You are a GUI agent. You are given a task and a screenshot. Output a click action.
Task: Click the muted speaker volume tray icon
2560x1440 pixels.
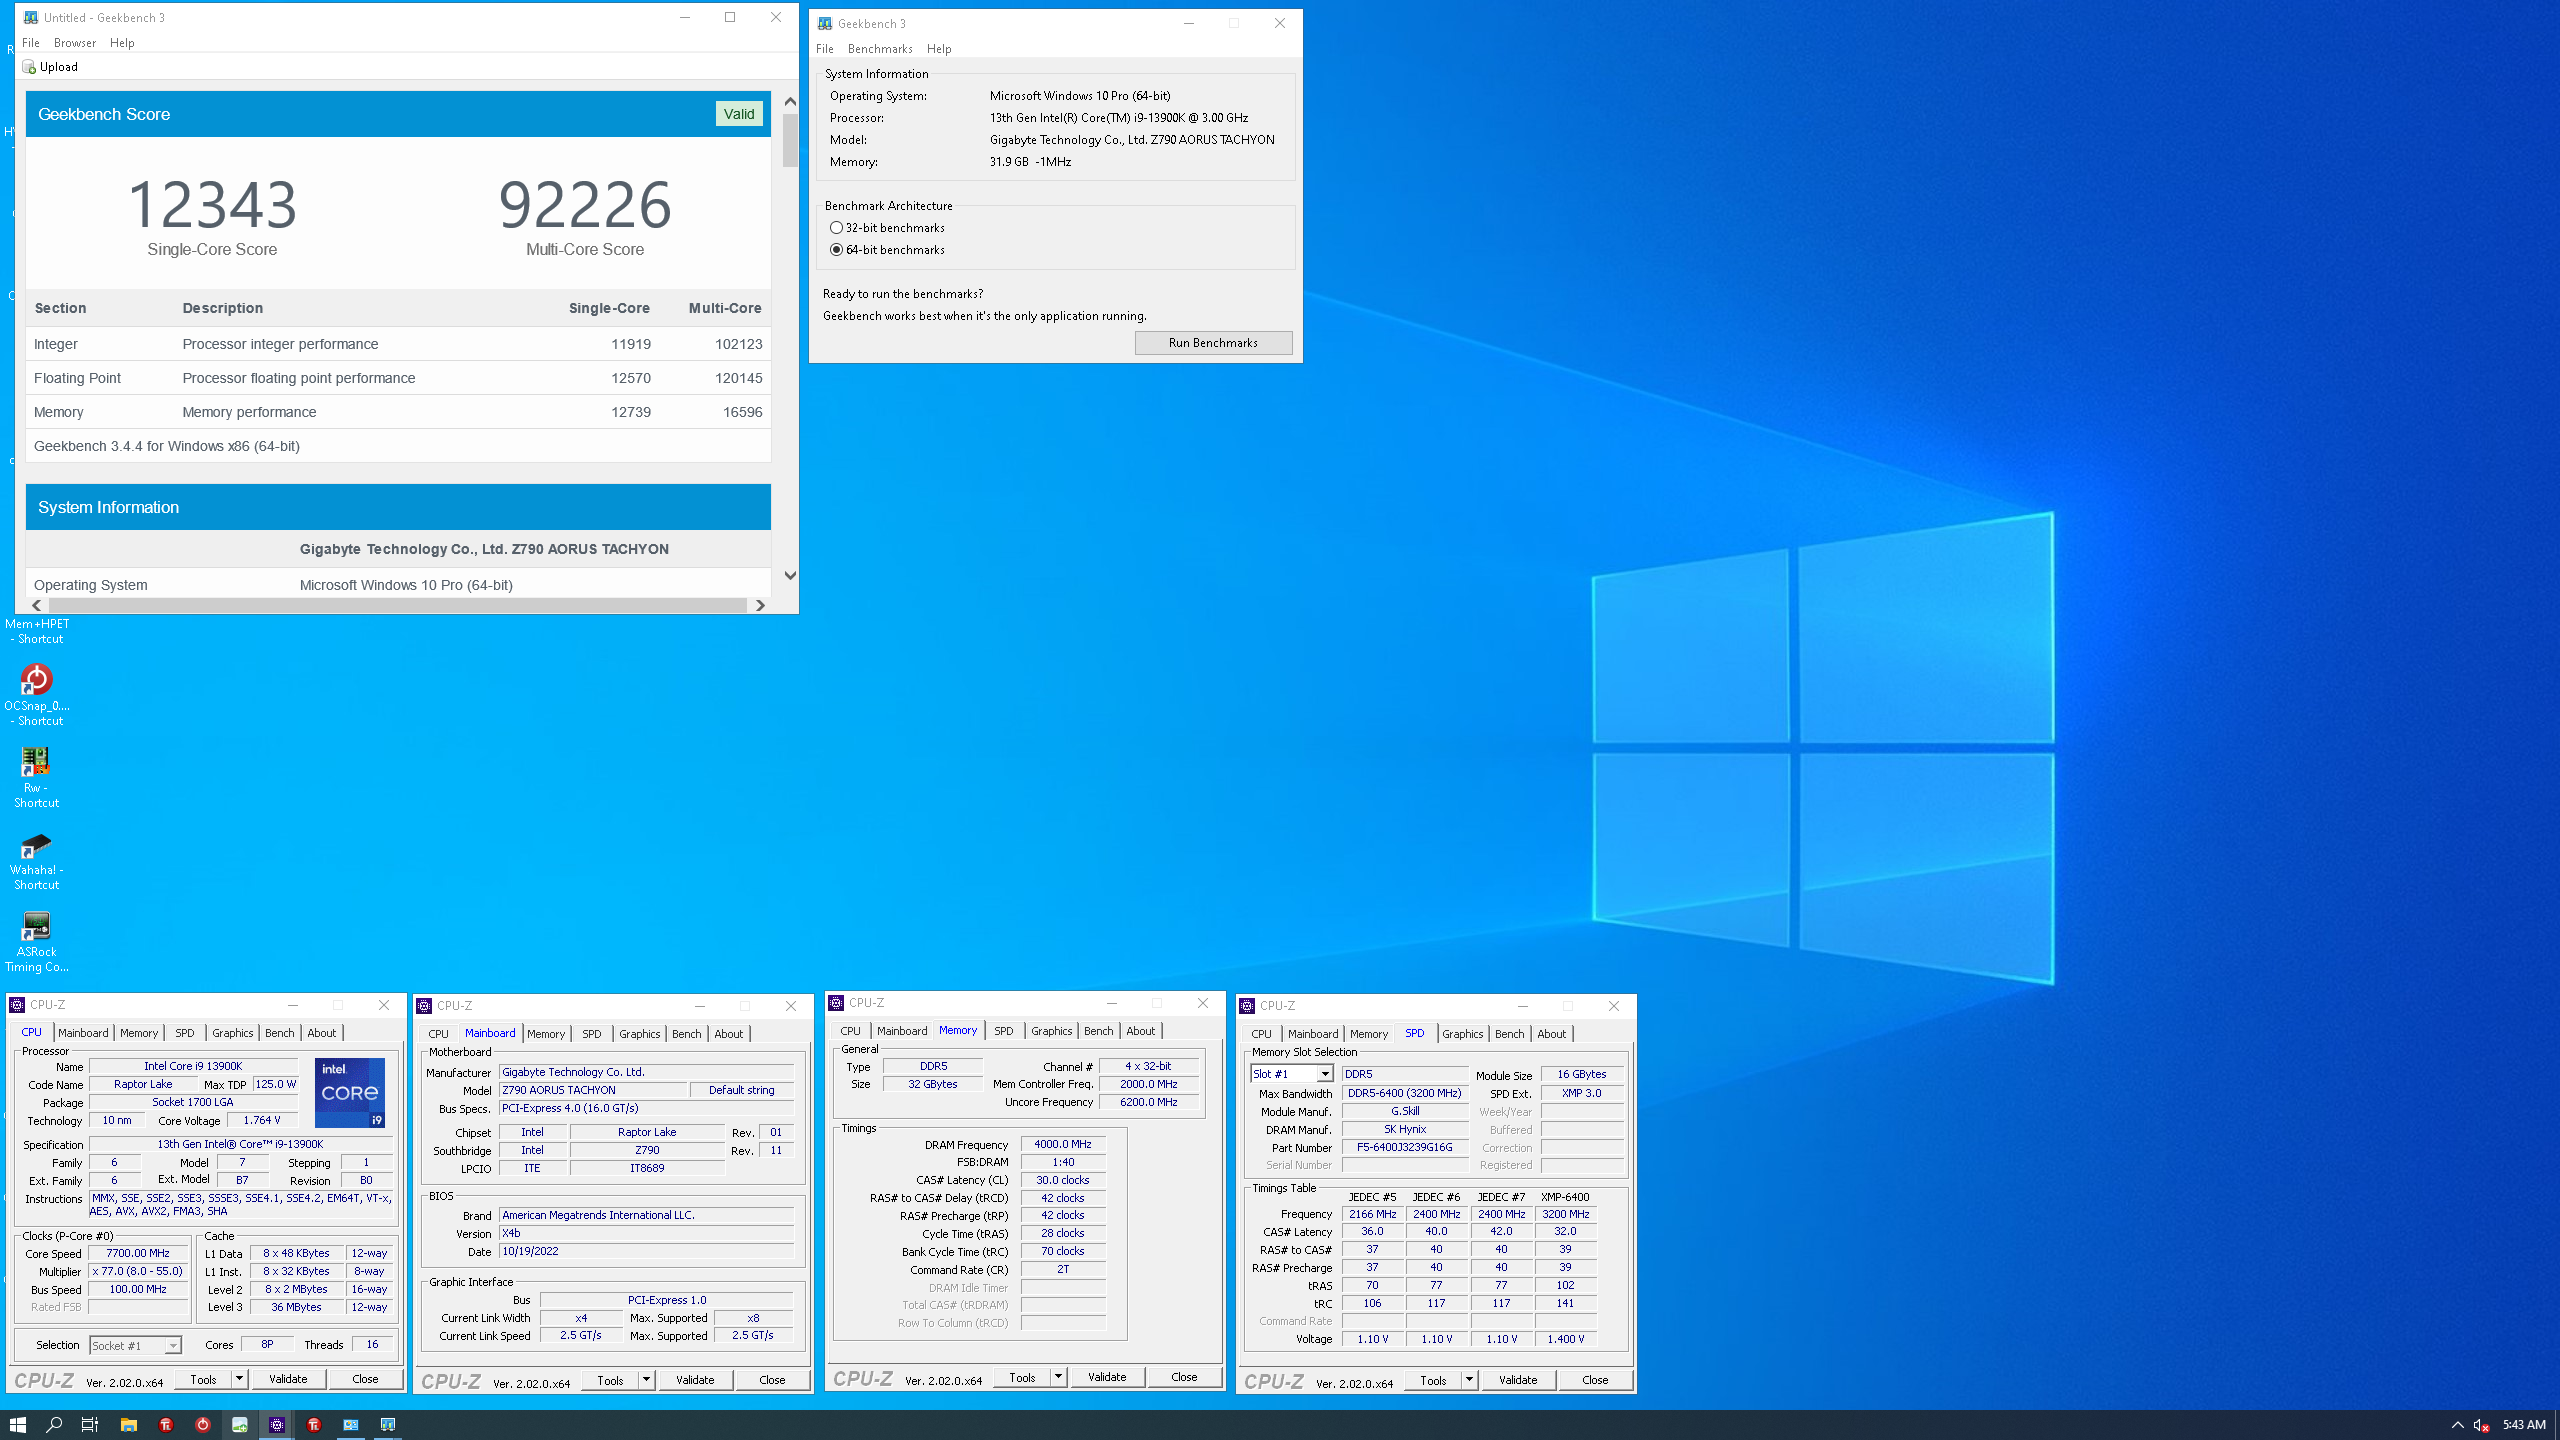click(2481, 1425)
